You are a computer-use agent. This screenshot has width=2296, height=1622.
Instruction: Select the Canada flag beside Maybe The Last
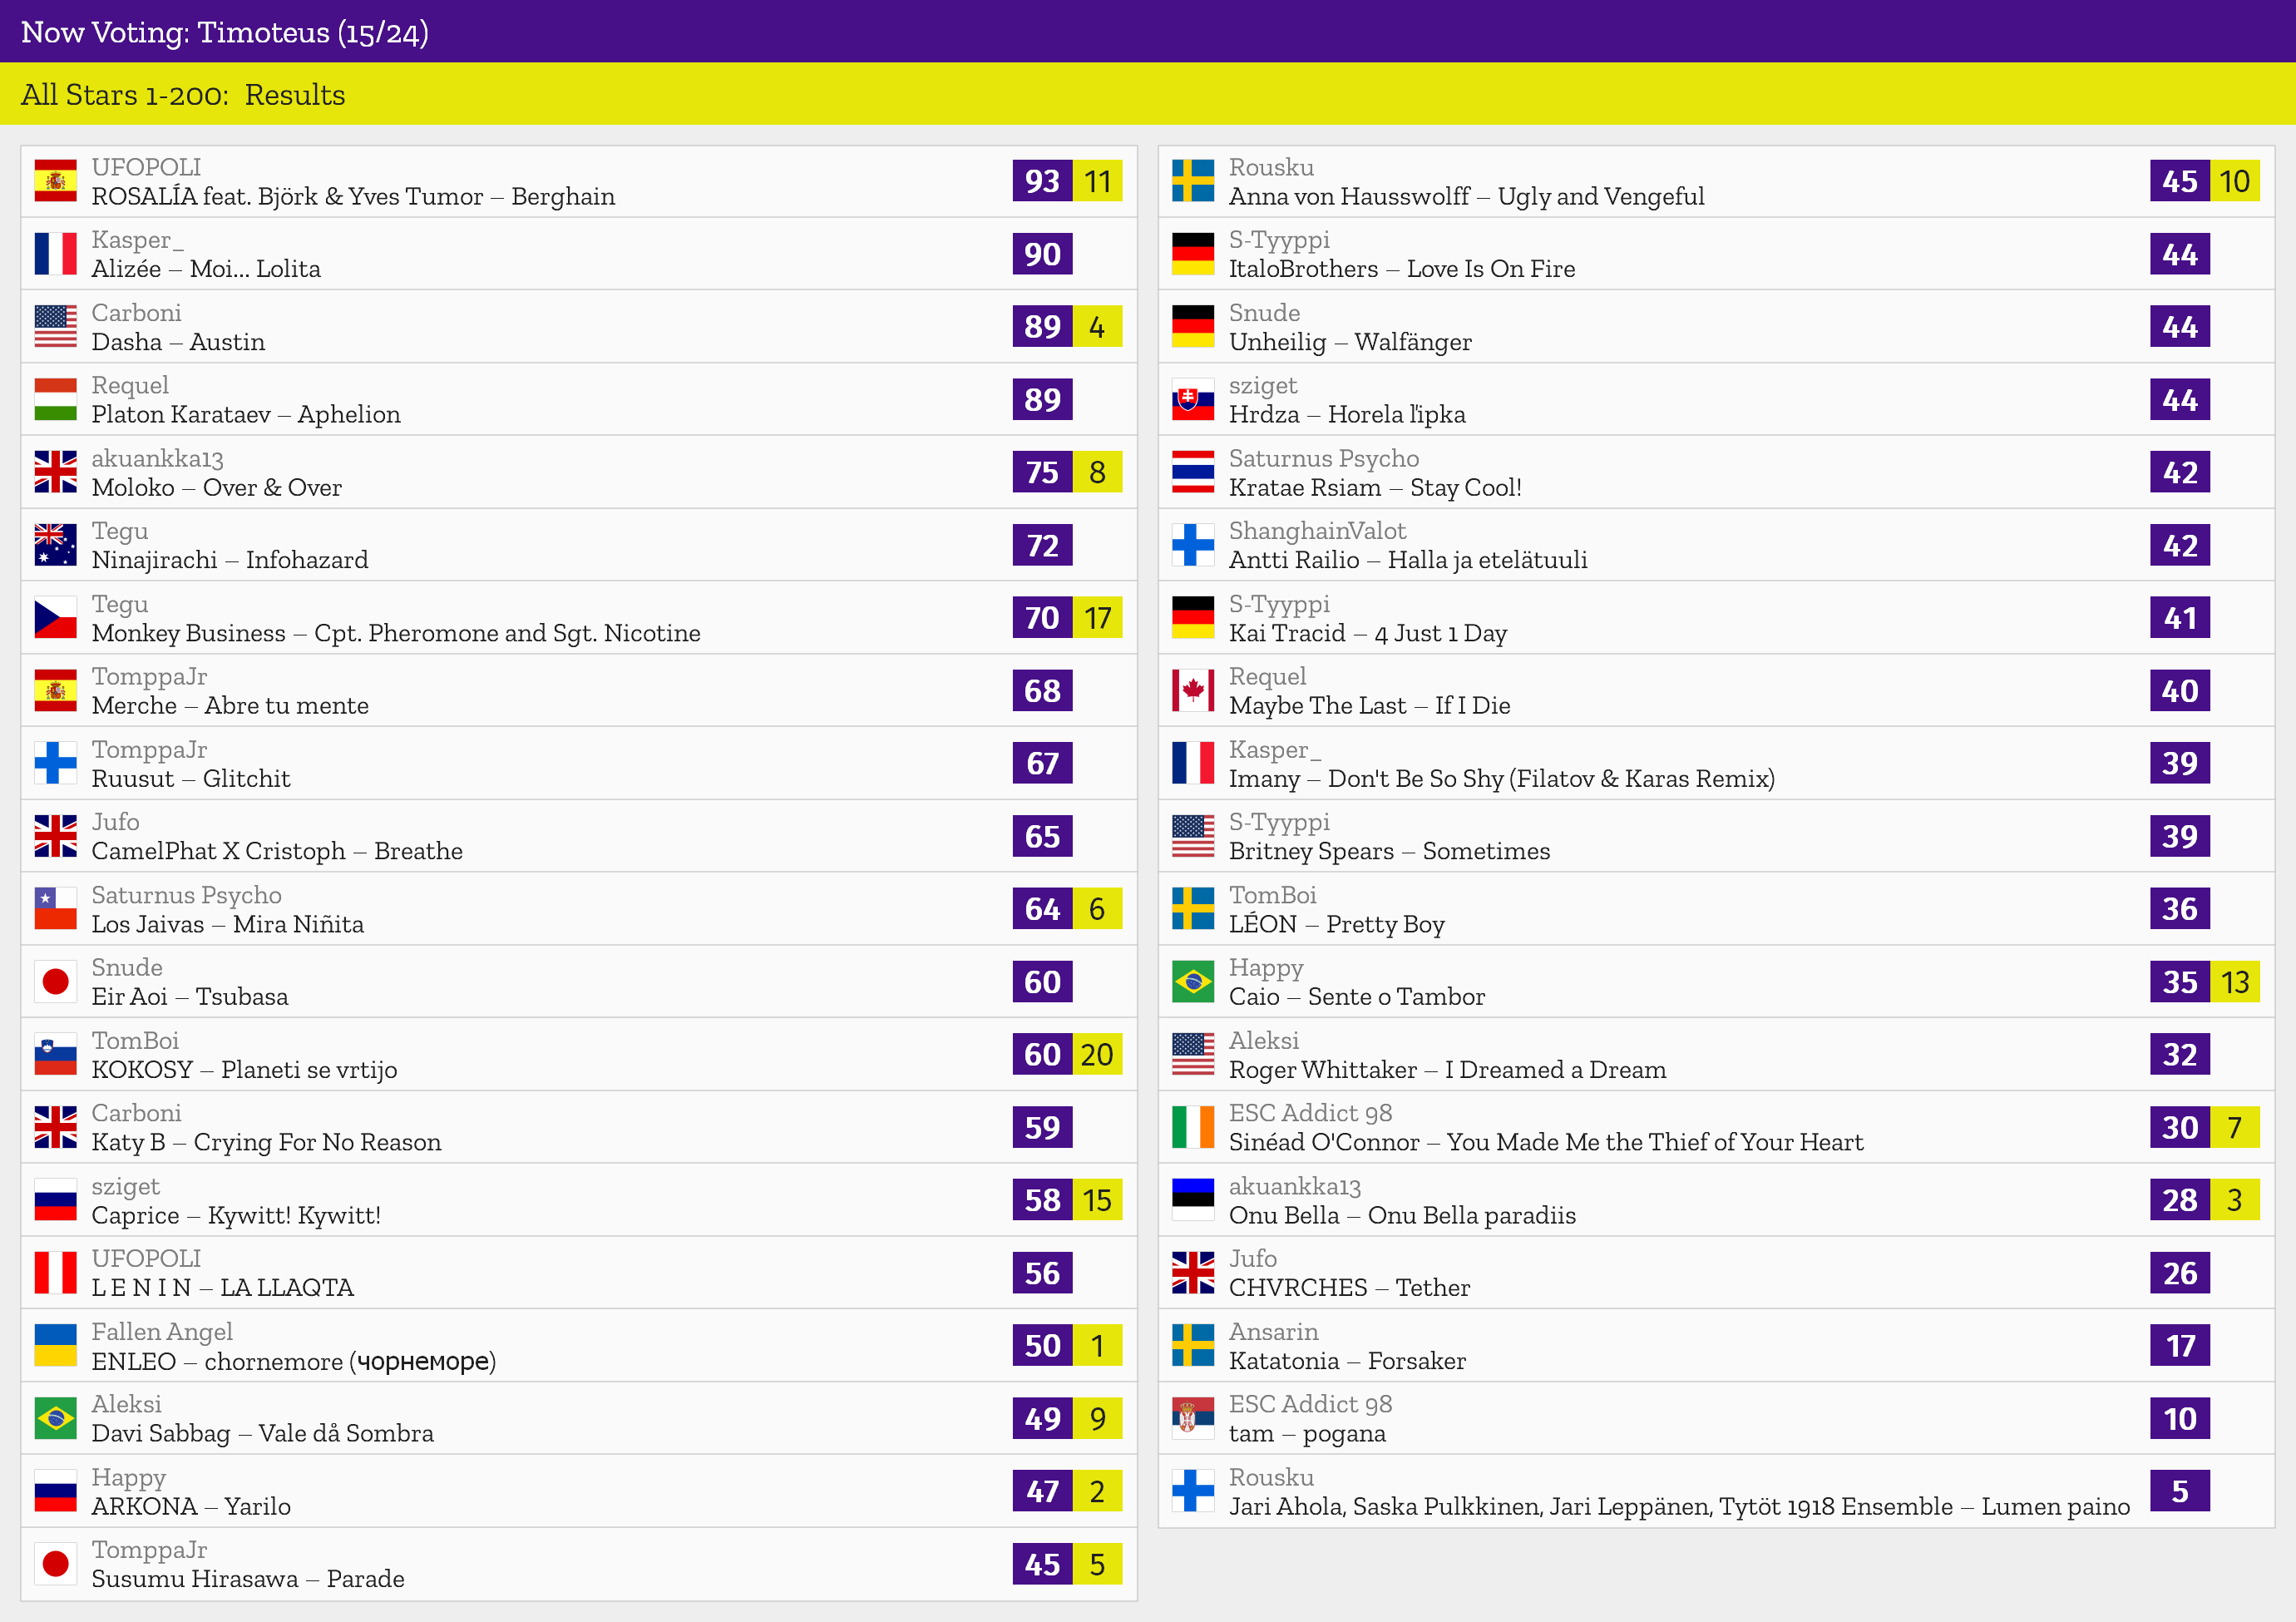[x=1193, y=690]
